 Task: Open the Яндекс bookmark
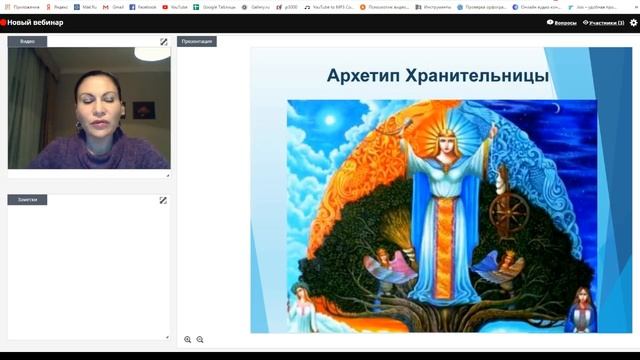pyautogui.click(x=57, y=7)
